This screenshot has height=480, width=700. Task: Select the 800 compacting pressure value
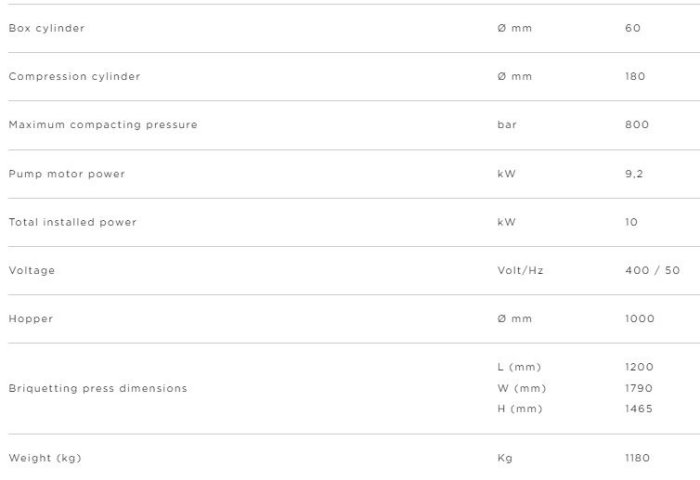coord(637,125)
